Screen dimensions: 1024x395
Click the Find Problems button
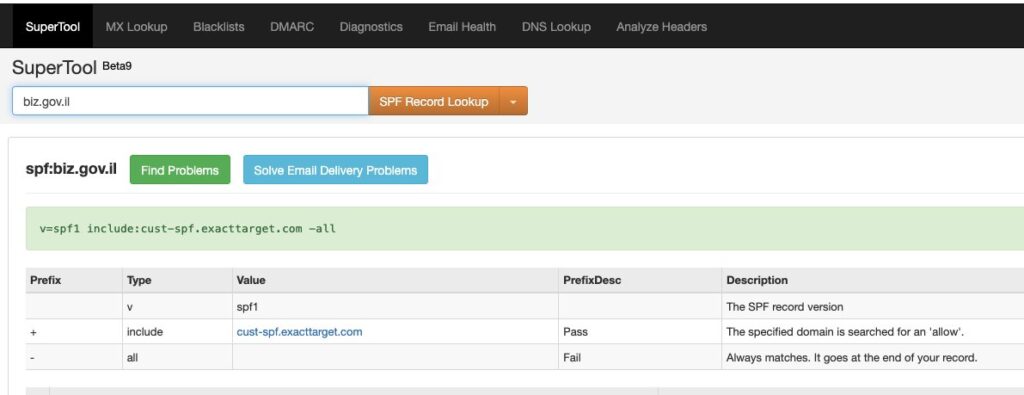point(180,170)
